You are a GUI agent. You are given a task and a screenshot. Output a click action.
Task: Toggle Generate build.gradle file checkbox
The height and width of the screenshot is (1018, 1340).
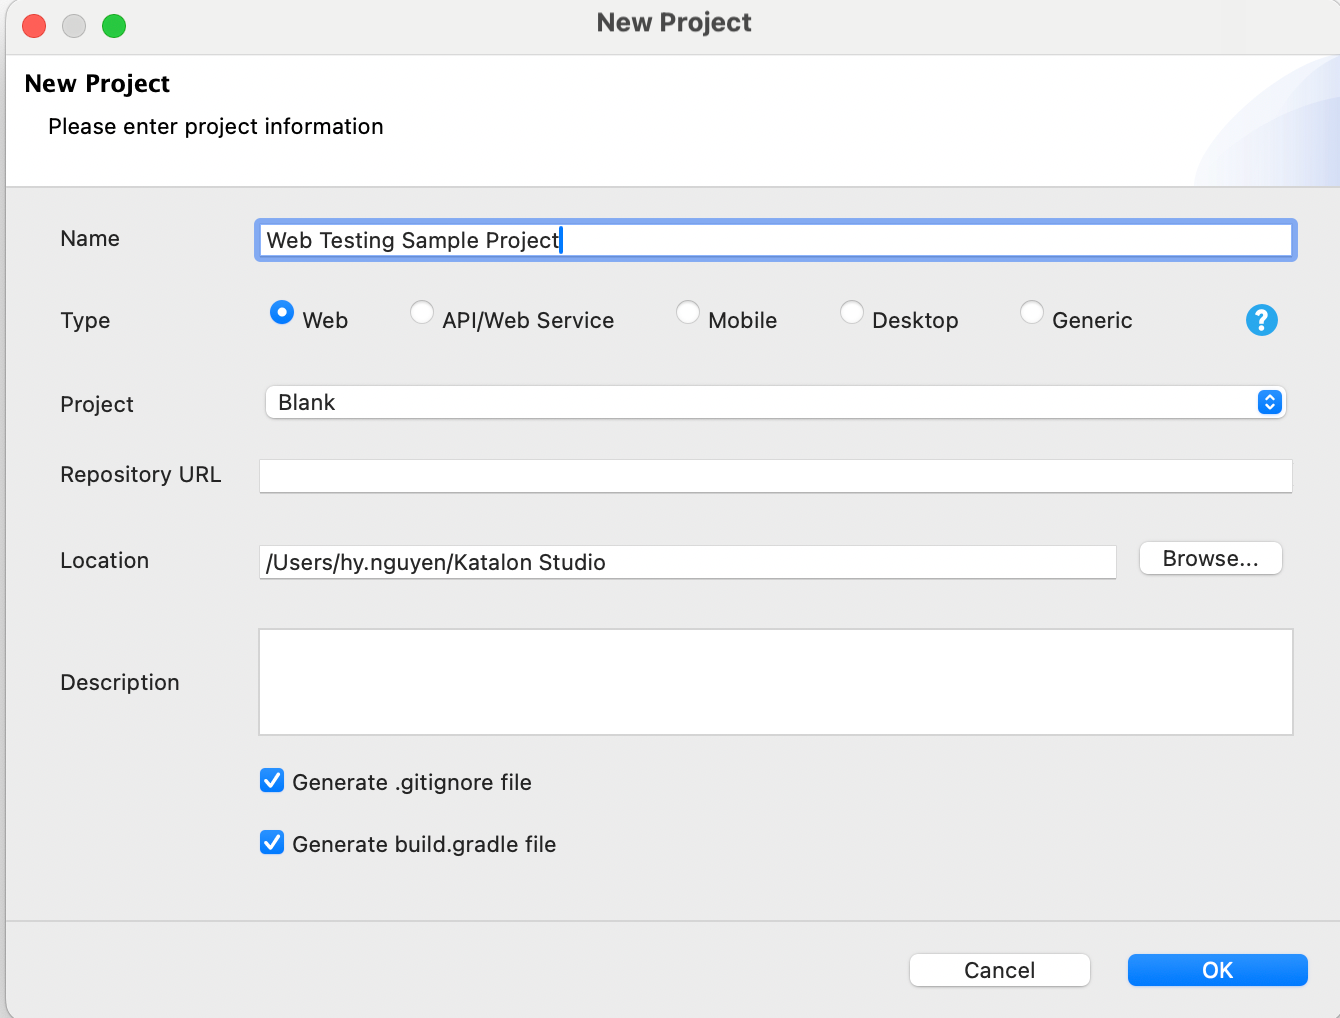point(272,843)
